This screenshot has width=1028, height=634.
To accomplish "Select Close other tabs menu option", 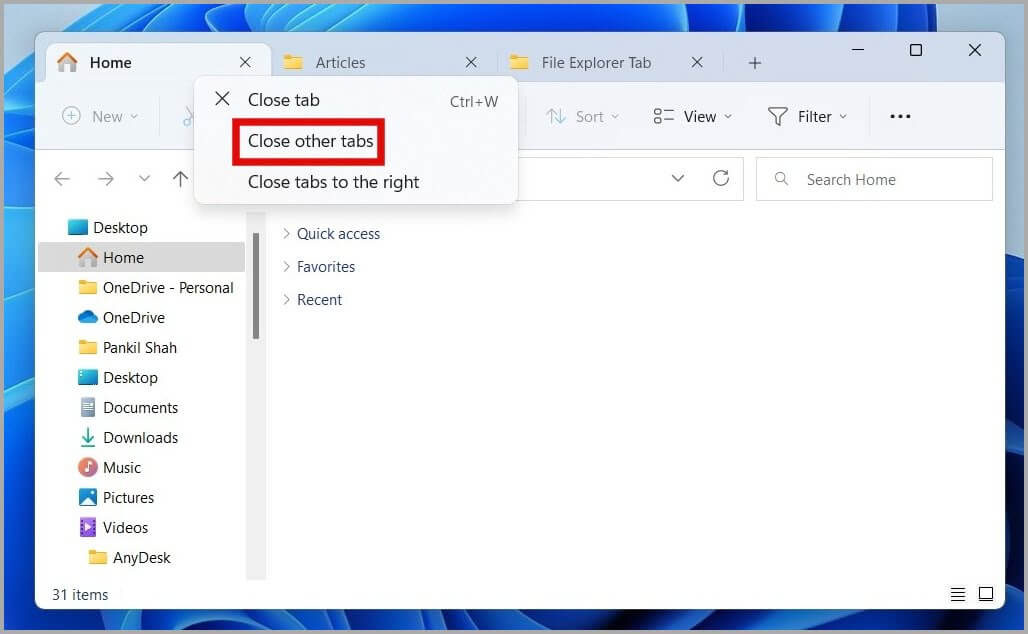I will [x=310, y=141].
